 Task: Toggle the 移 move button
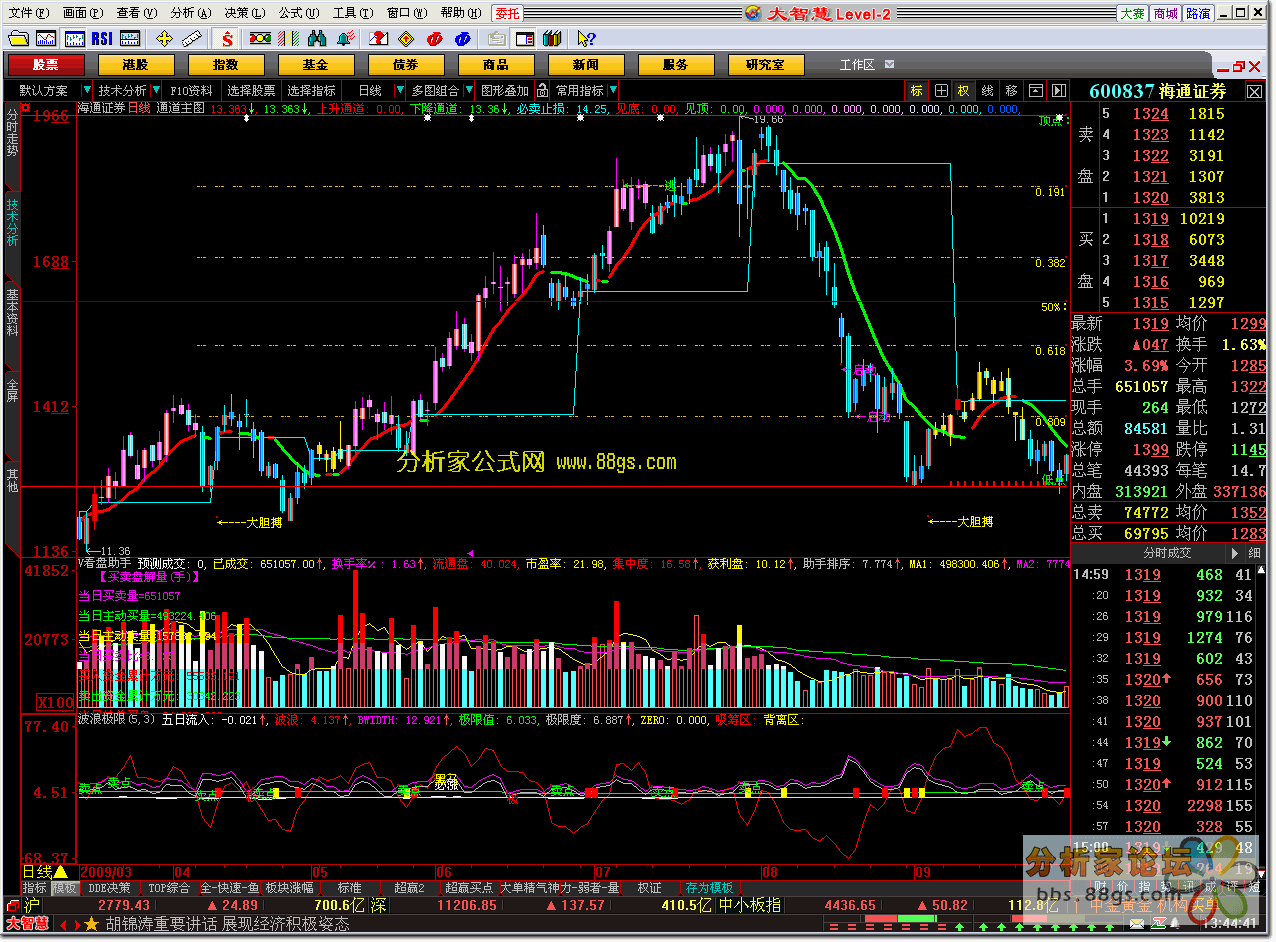(1012, 90)
